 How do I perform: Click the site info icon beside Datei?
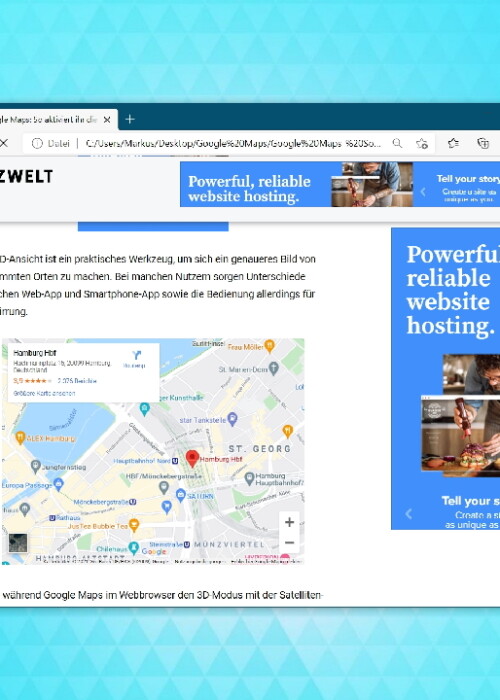(37, 143)
